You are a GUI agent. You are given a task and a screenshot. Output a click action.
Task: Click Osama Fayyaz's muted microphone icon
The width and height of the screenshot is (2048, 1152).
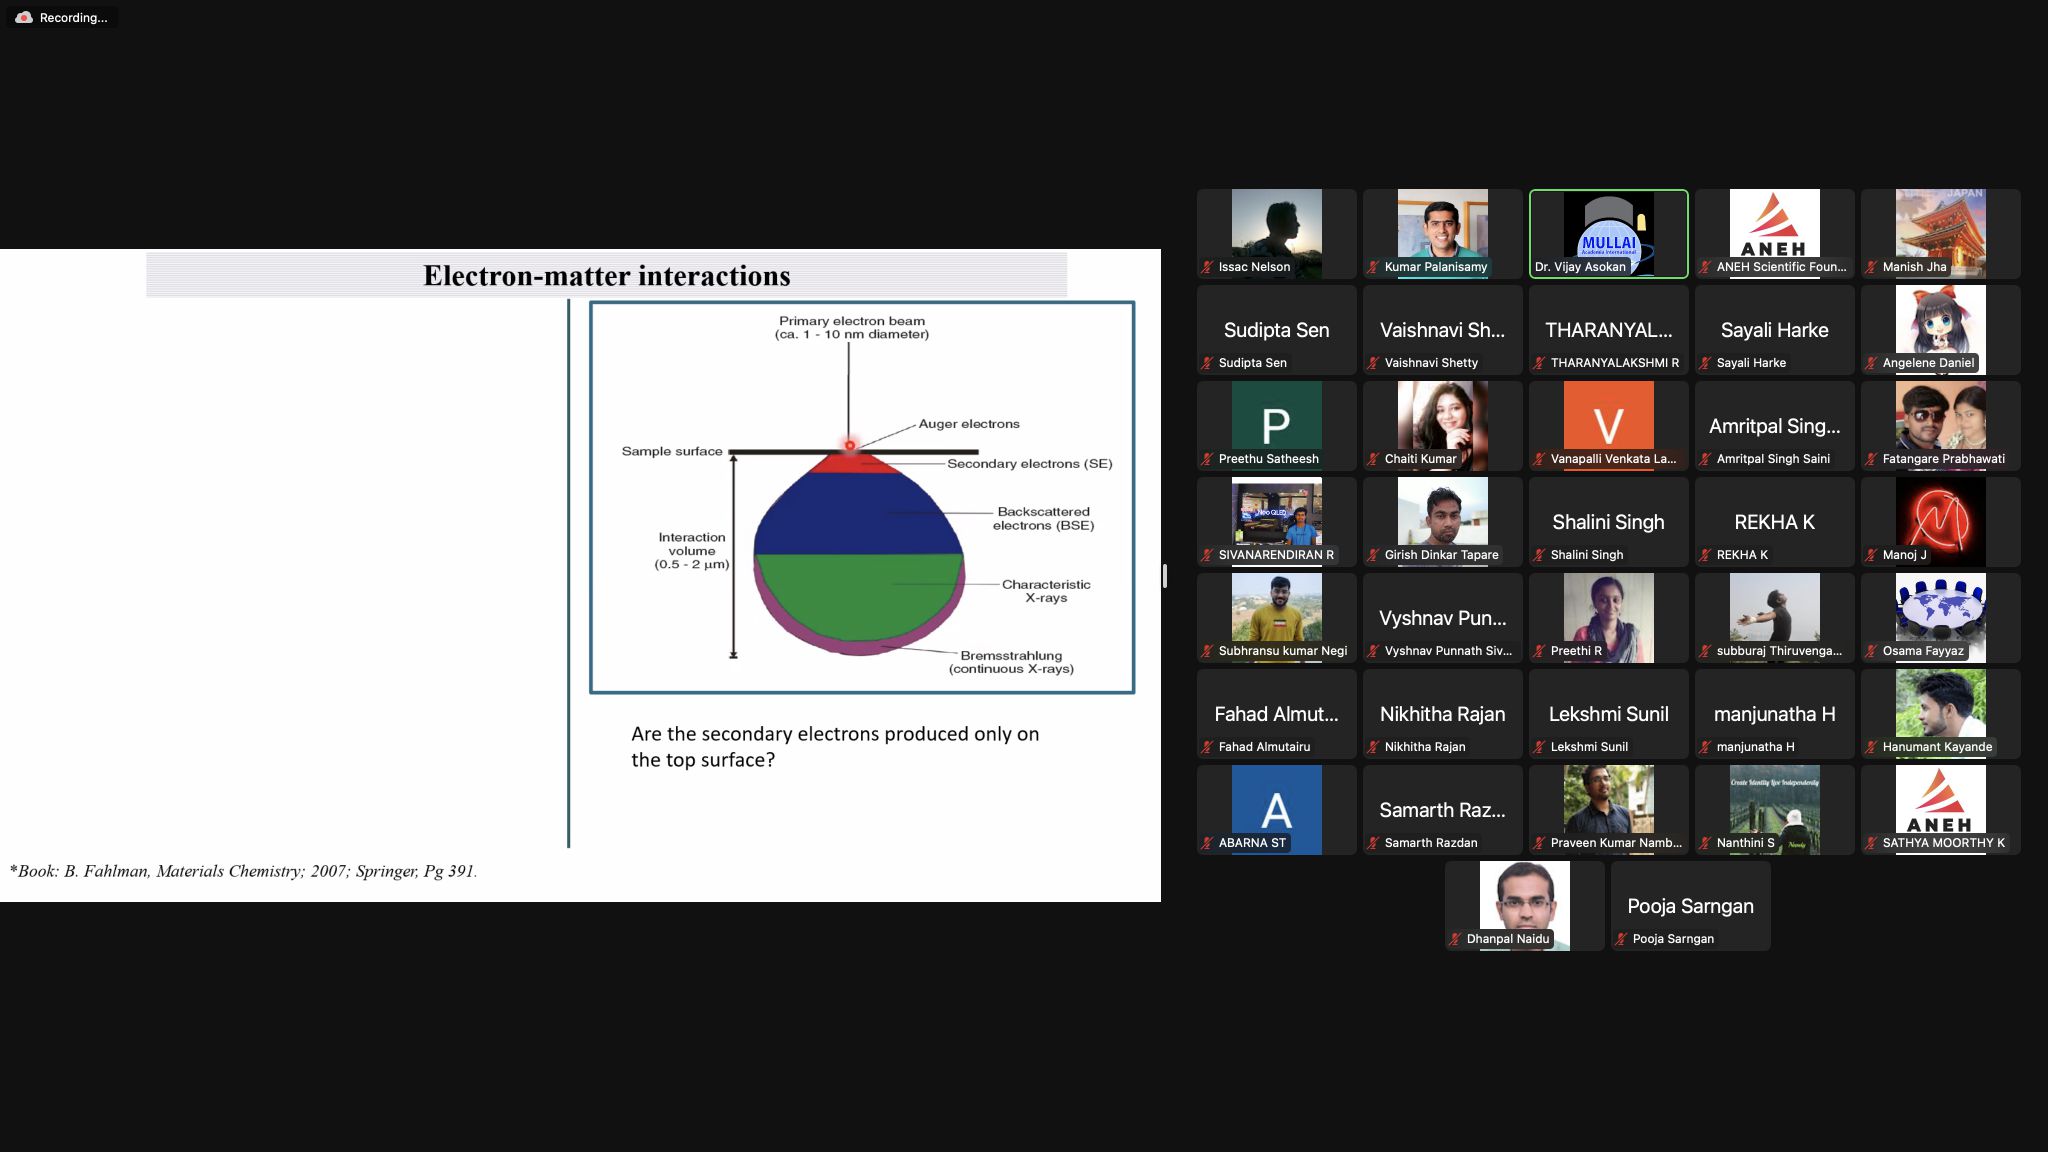1871,651
